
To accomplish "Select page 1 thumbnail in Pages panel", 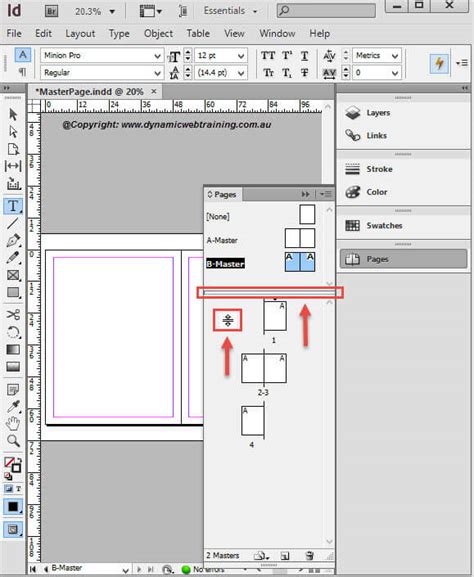I will click(275, 316).
